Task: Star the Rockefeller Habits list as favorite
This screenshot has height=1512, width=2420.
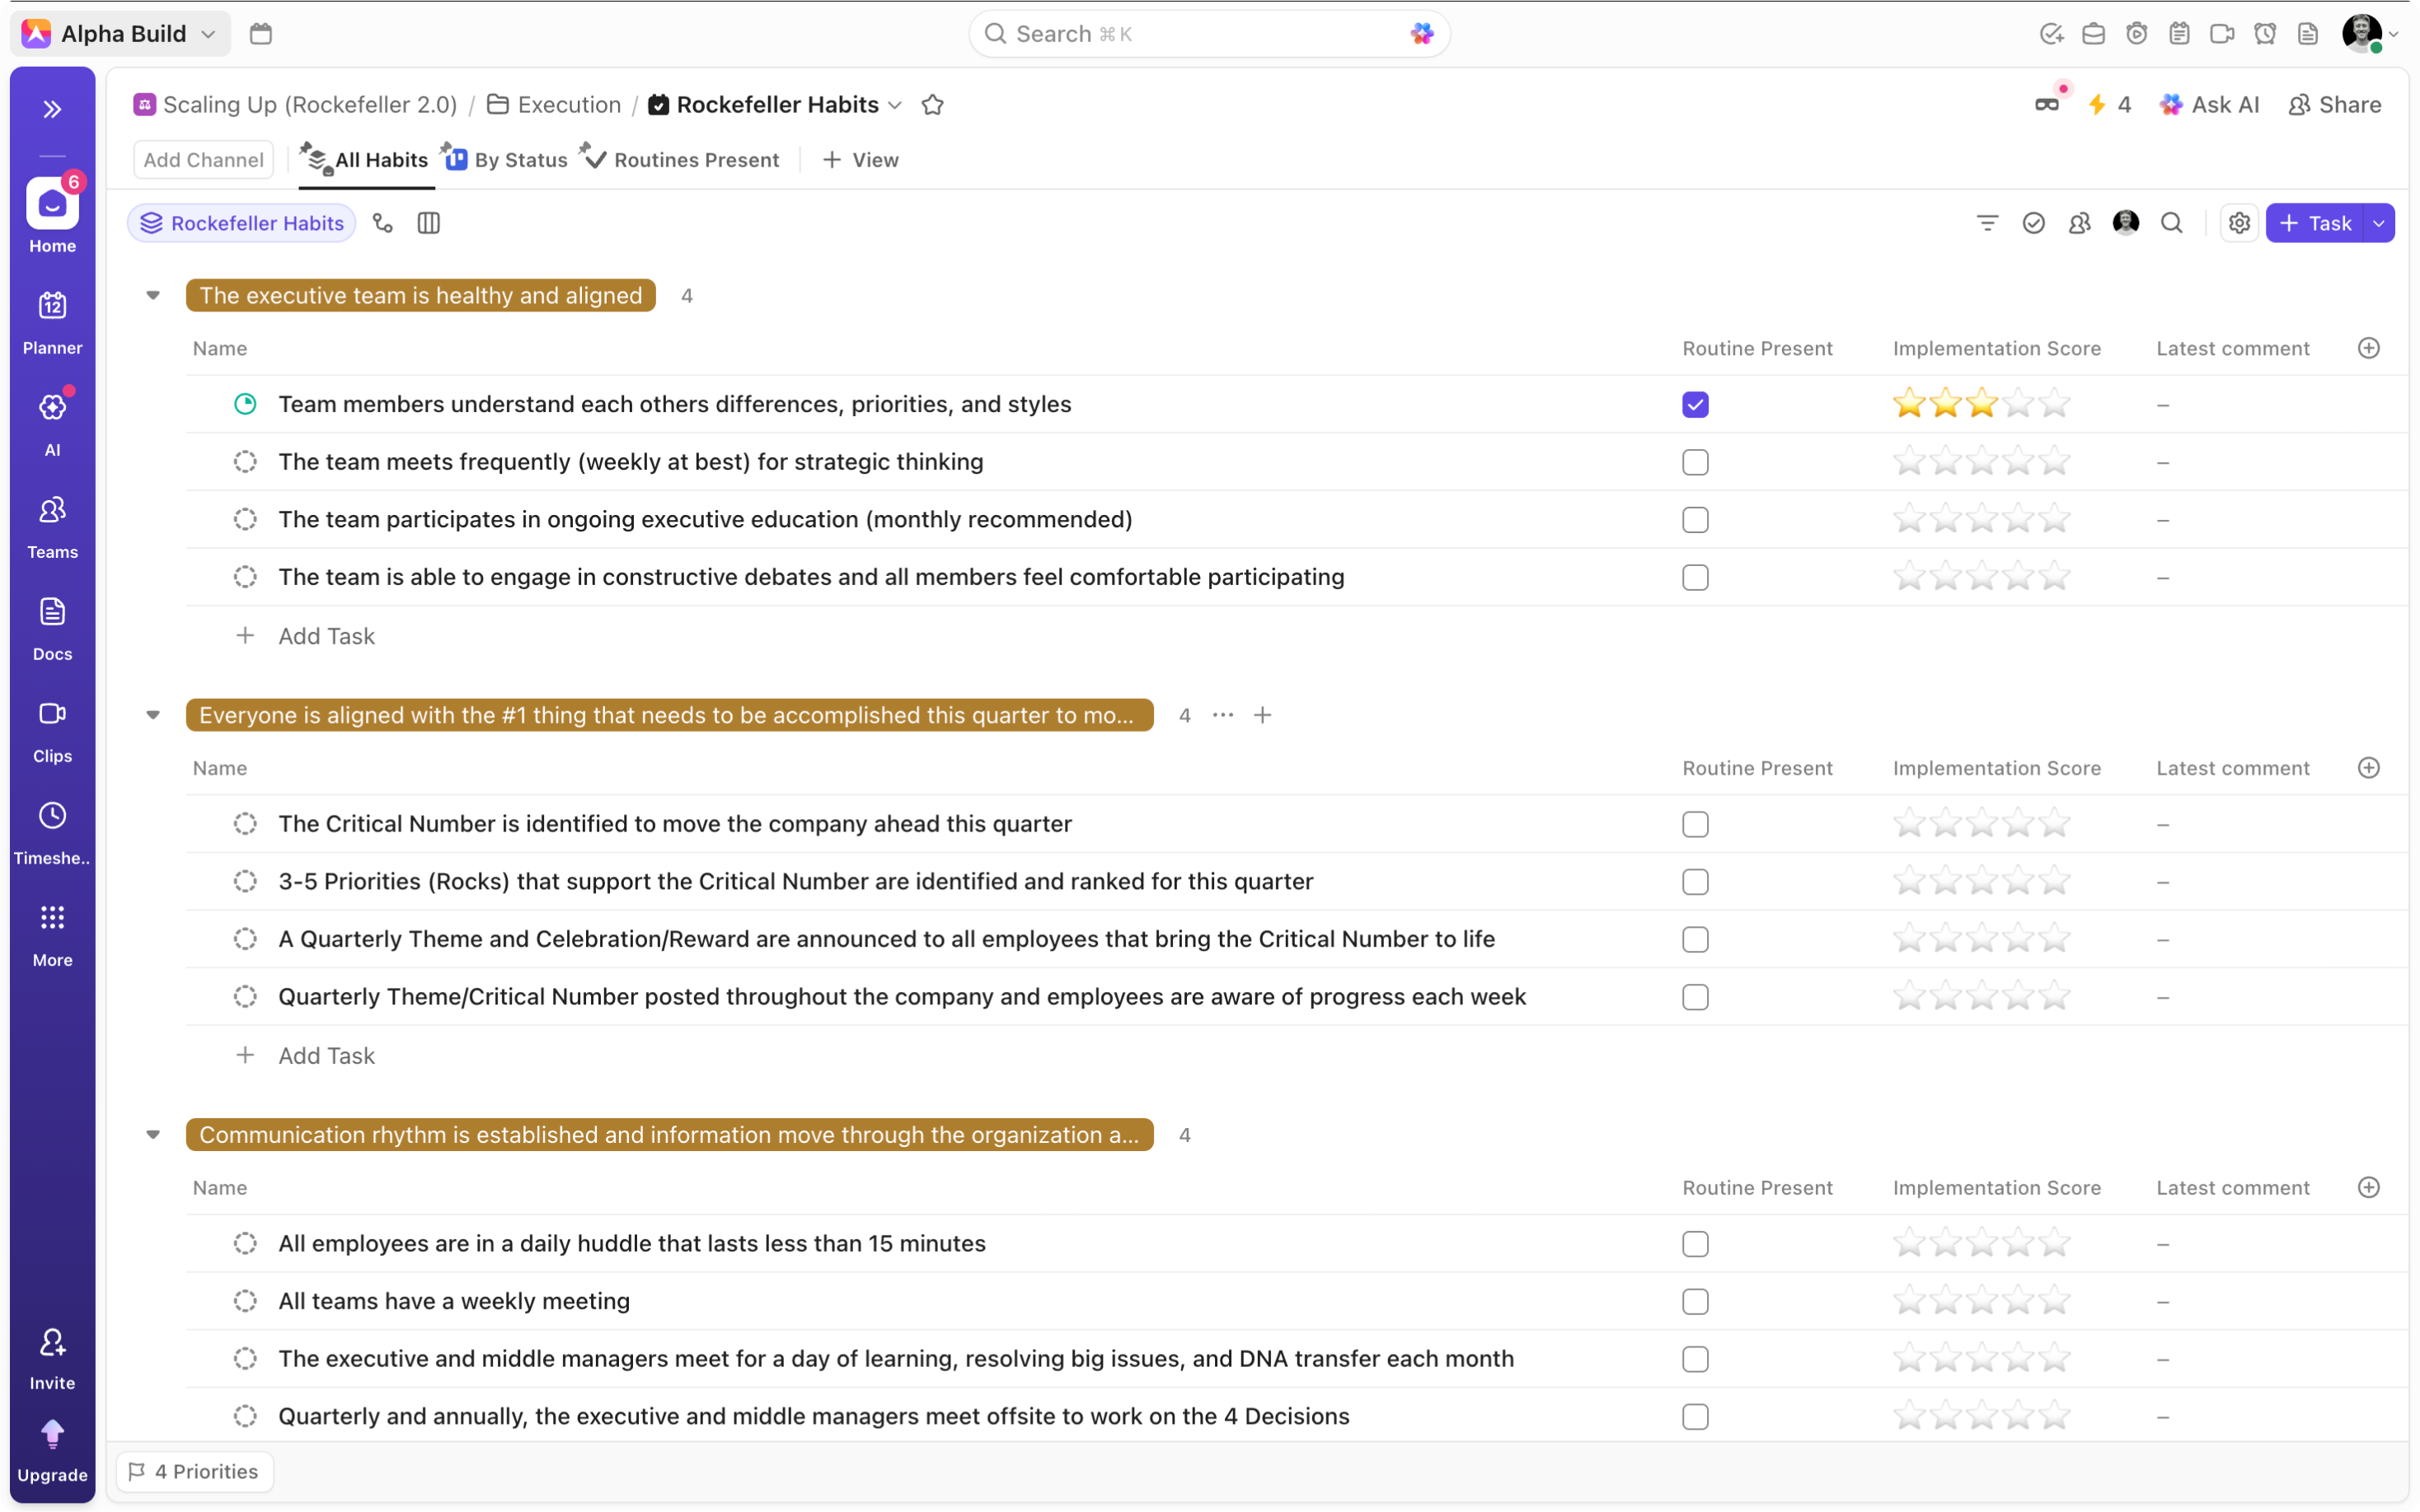Action: [932, 105]
